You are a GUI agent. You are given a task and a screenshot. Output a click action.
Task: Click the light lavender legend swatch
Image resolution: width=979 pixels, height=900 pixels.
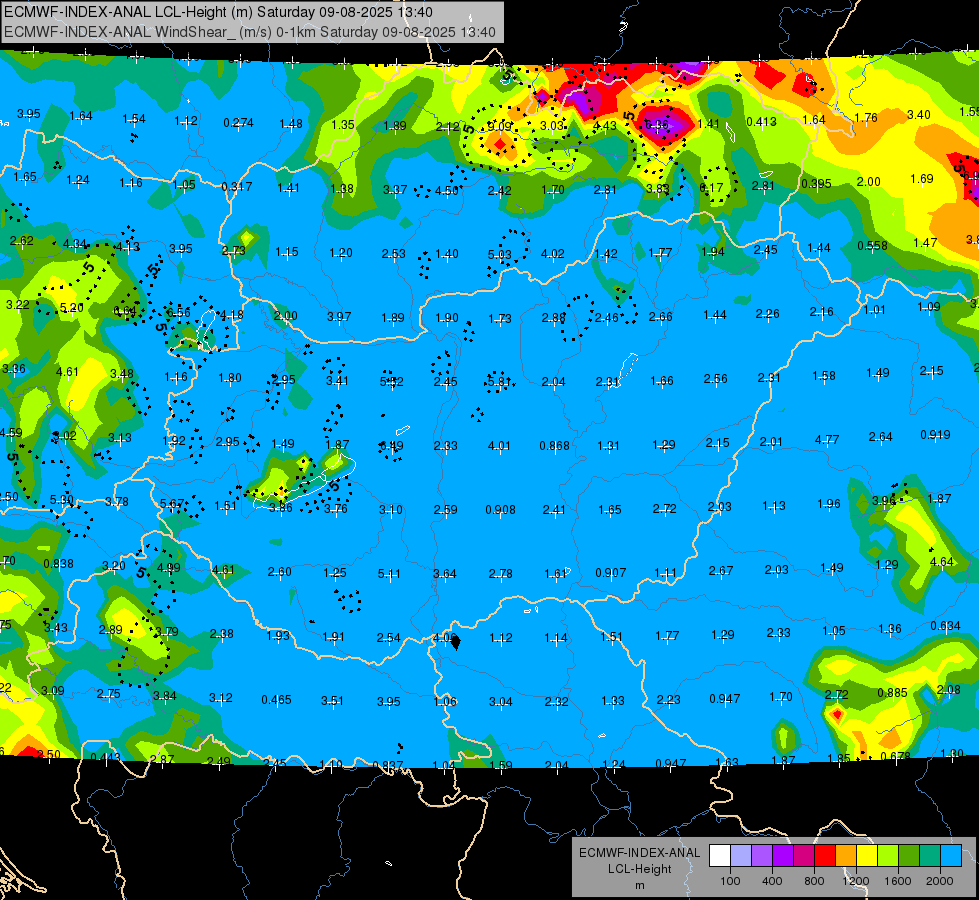(x=741, y=856)
